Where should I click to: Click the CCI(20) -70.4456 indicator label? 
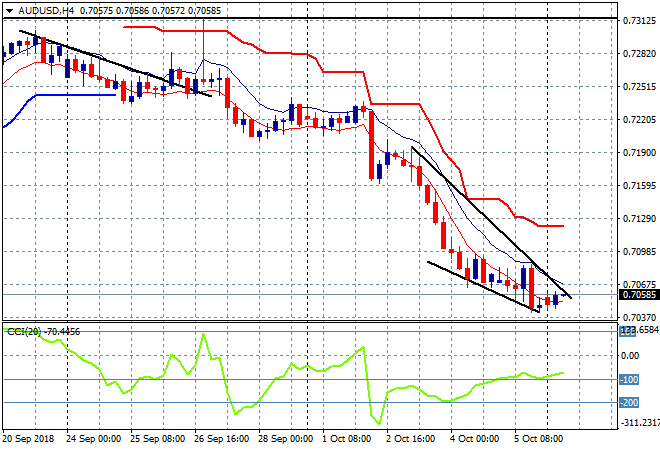pos(43,332)
